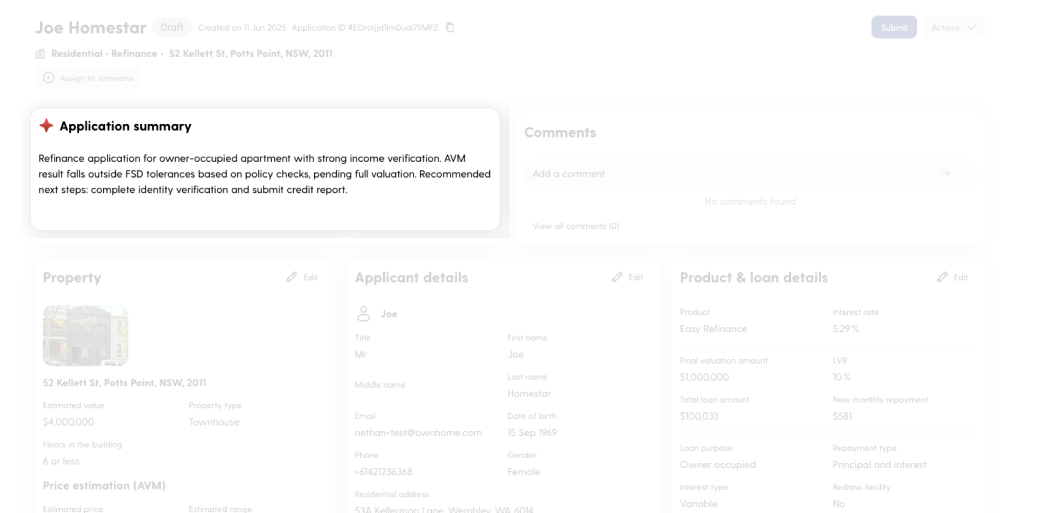Click Estimated value $4,000,000
Image resolution: width=1038 pixels, height=513 pixels.
pyautogui.click(x=69, y=422)
